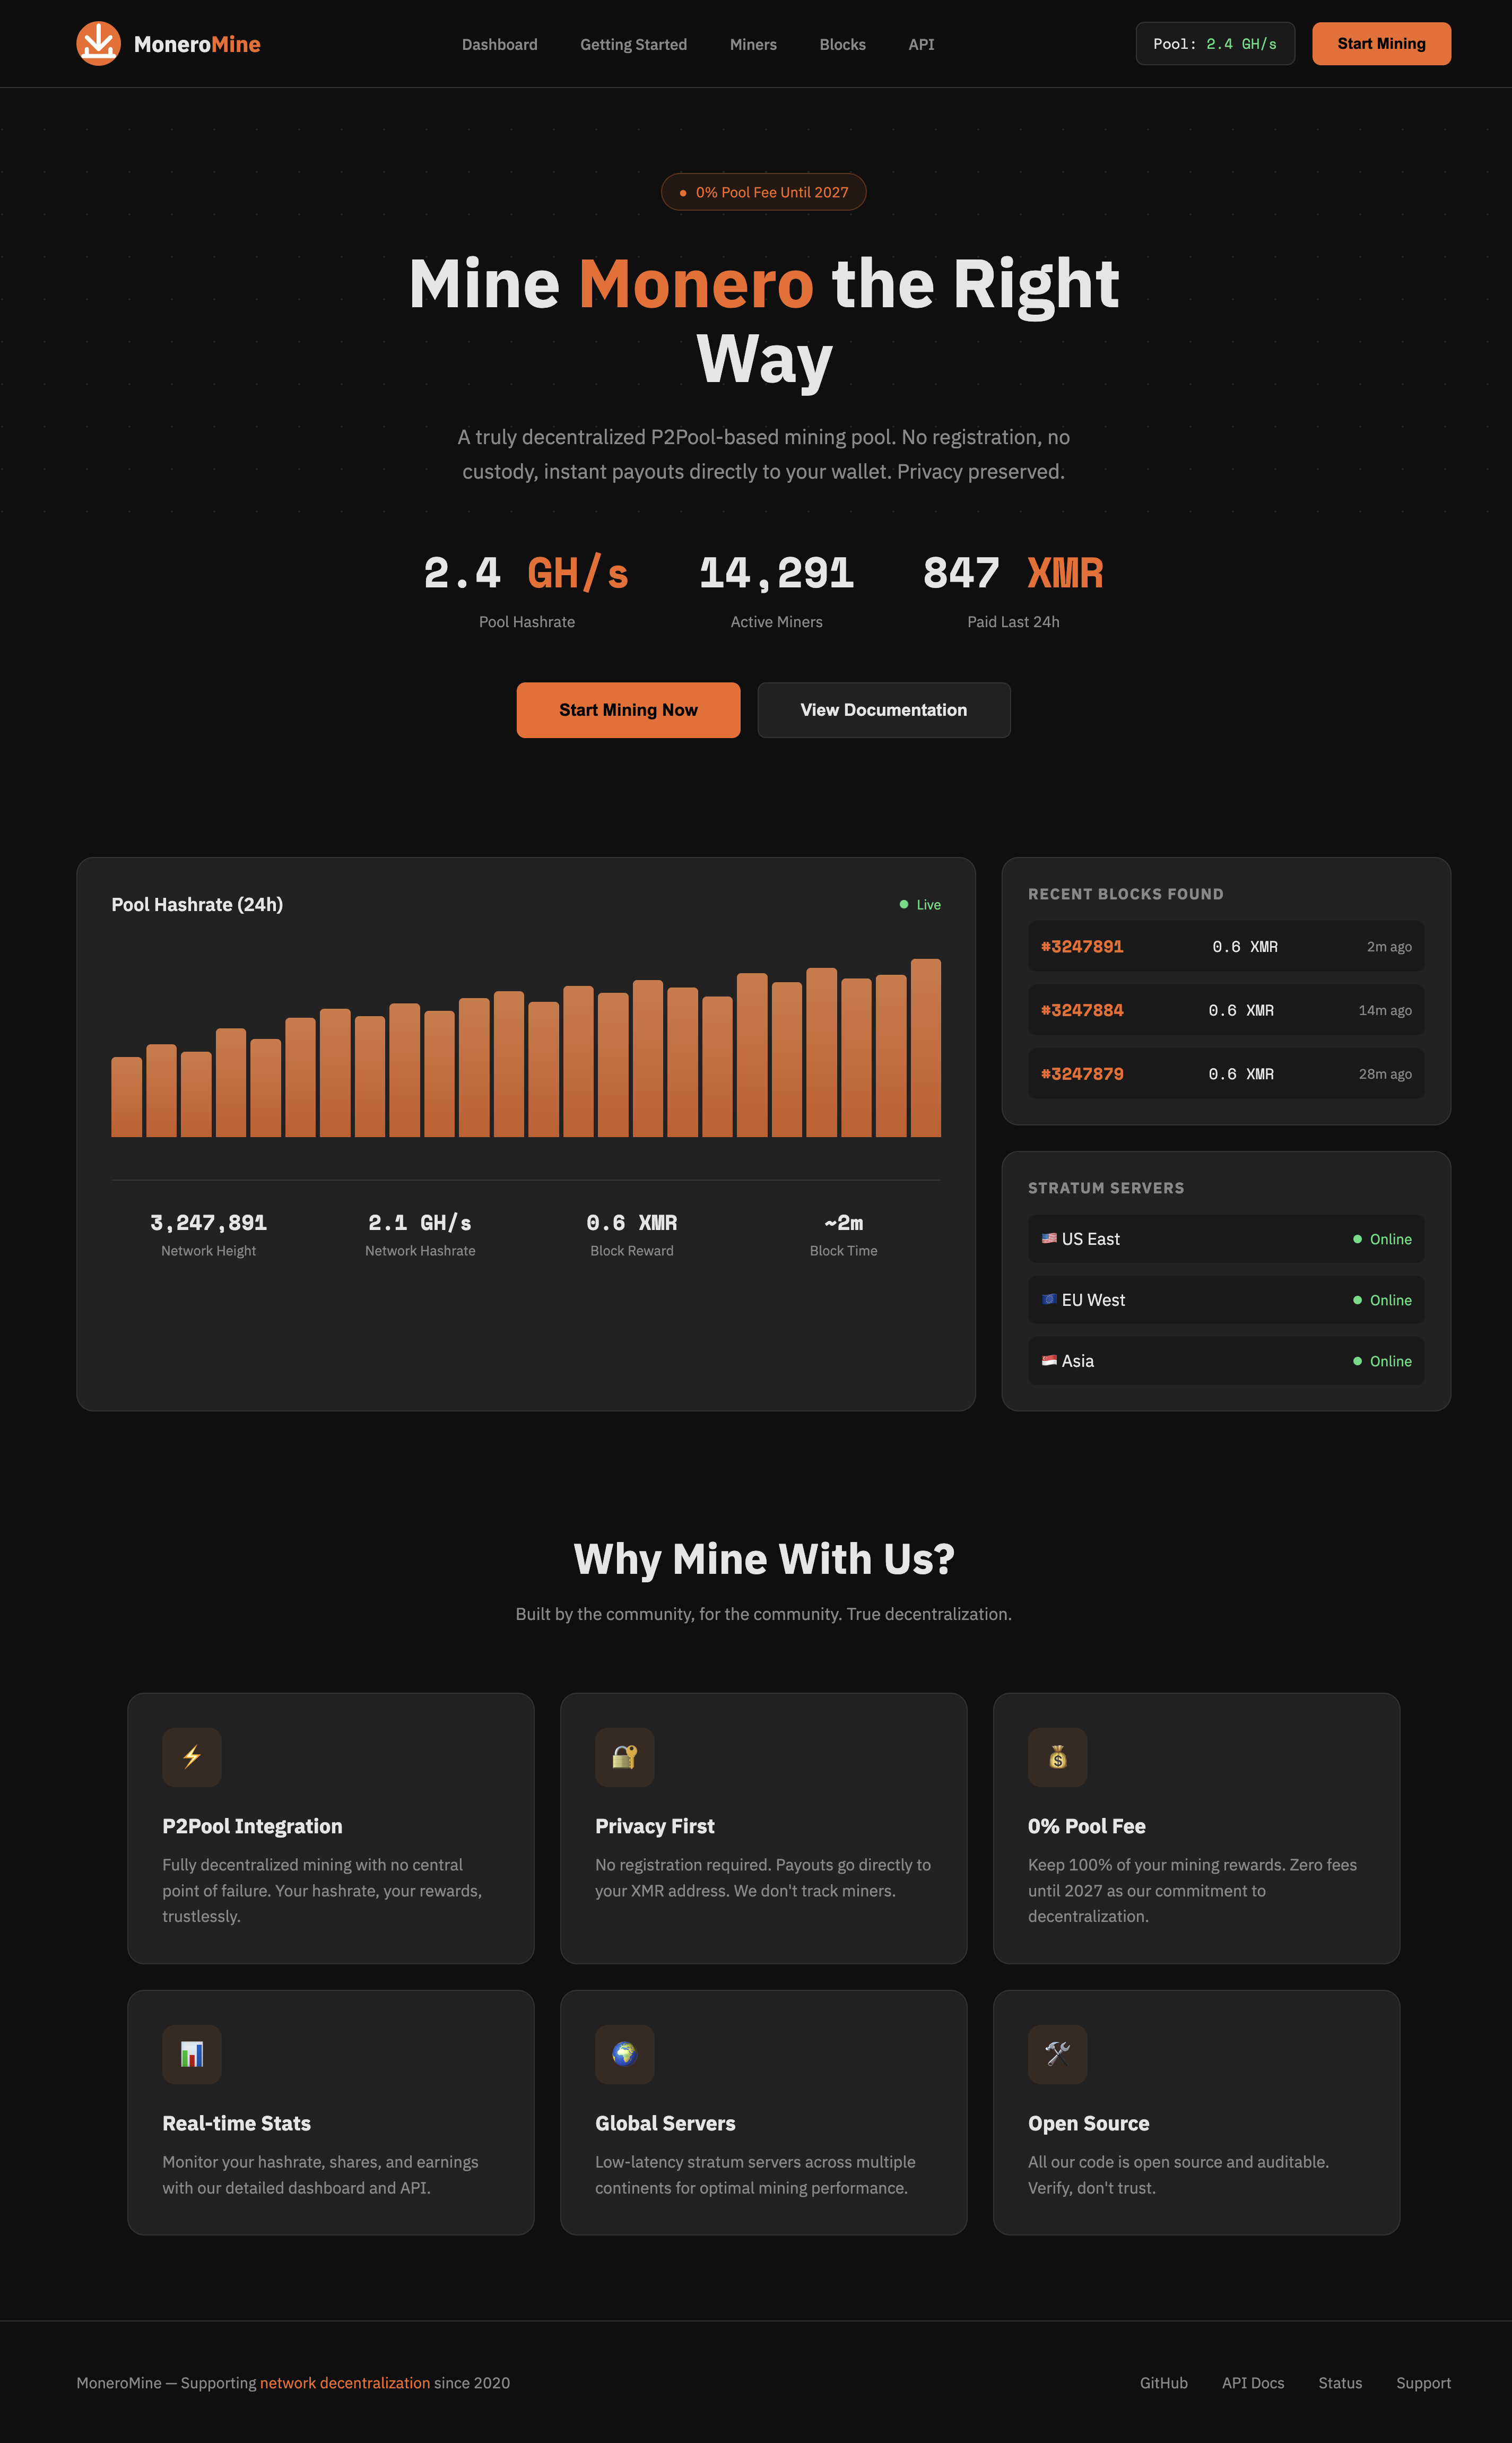Open block #3247891 from Recent Blocks Found
This screenshot has height=2443, width=1512.
(x=1081, y=946)
